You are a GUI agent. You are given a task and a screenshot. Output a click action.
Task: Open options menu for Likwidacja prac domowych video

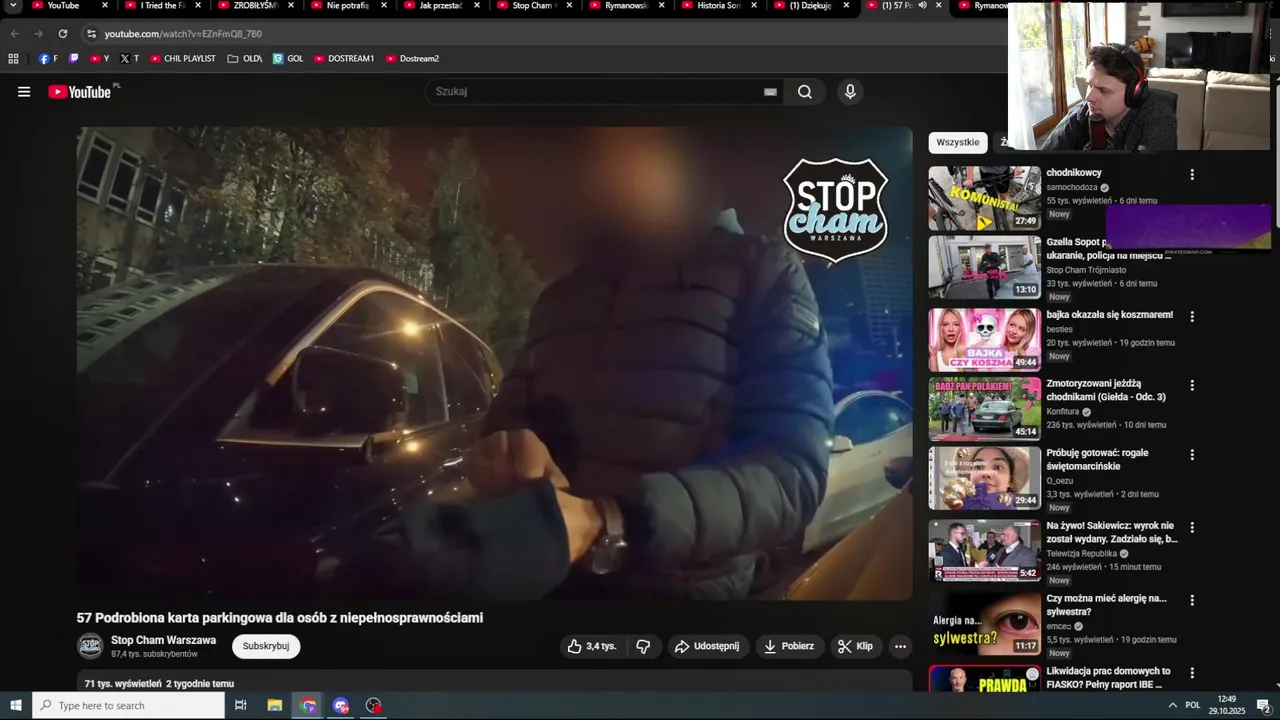click(x=1192, y=673)
